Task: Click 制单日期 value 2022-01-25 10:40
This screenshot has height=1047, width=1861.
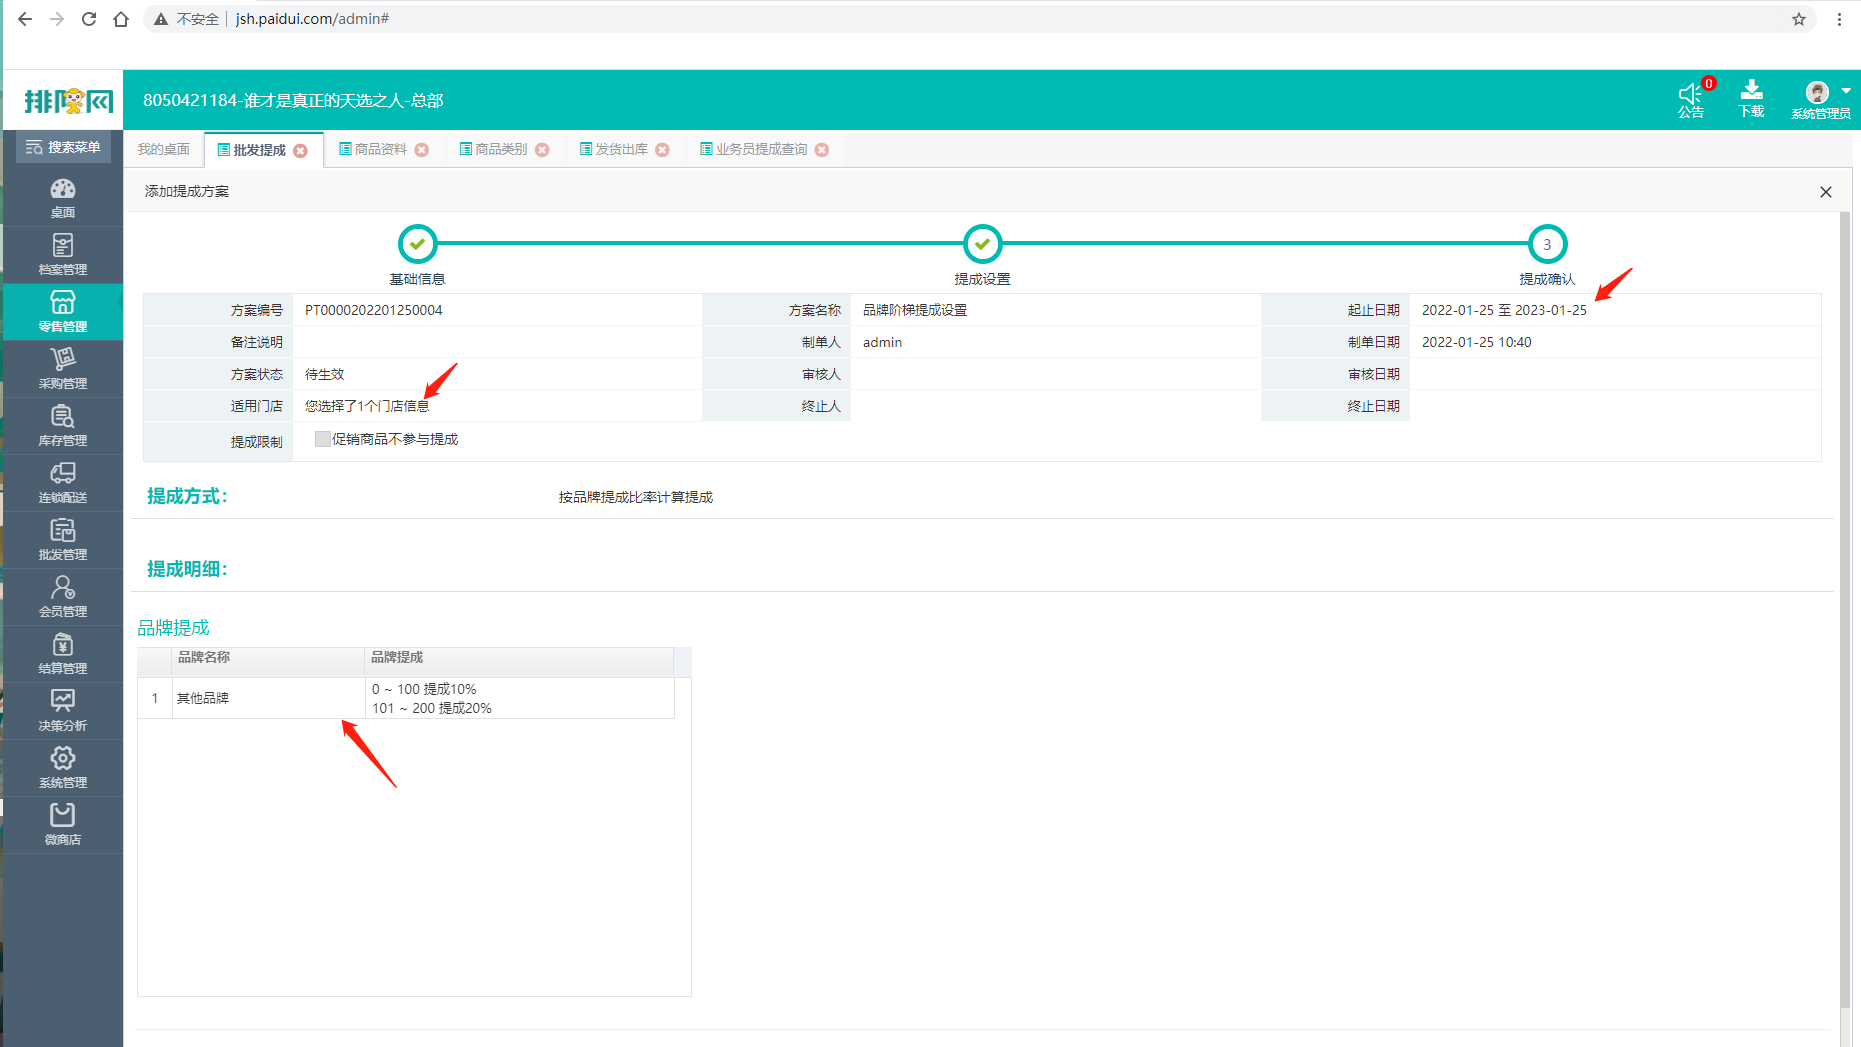Action: (1476, 342)
